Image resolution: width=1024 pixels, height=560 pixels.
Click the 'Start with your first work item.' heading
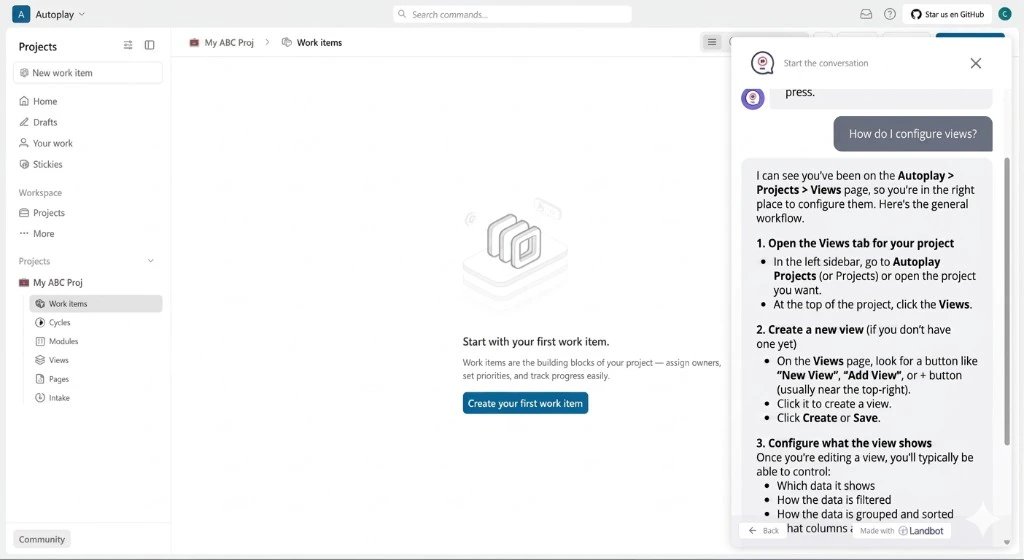click(536, 341)
